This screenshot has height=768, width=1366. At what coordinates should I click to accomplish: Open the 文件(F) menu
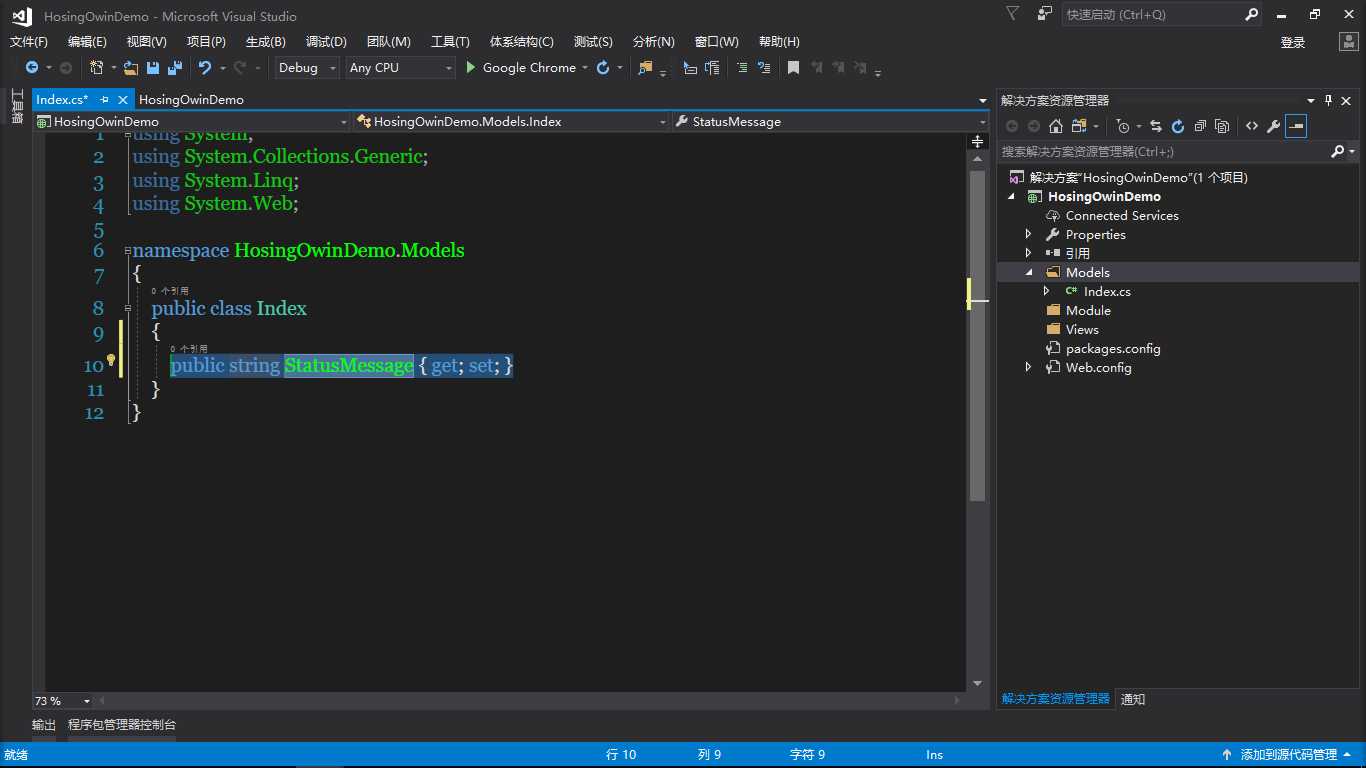pos(29,42)
